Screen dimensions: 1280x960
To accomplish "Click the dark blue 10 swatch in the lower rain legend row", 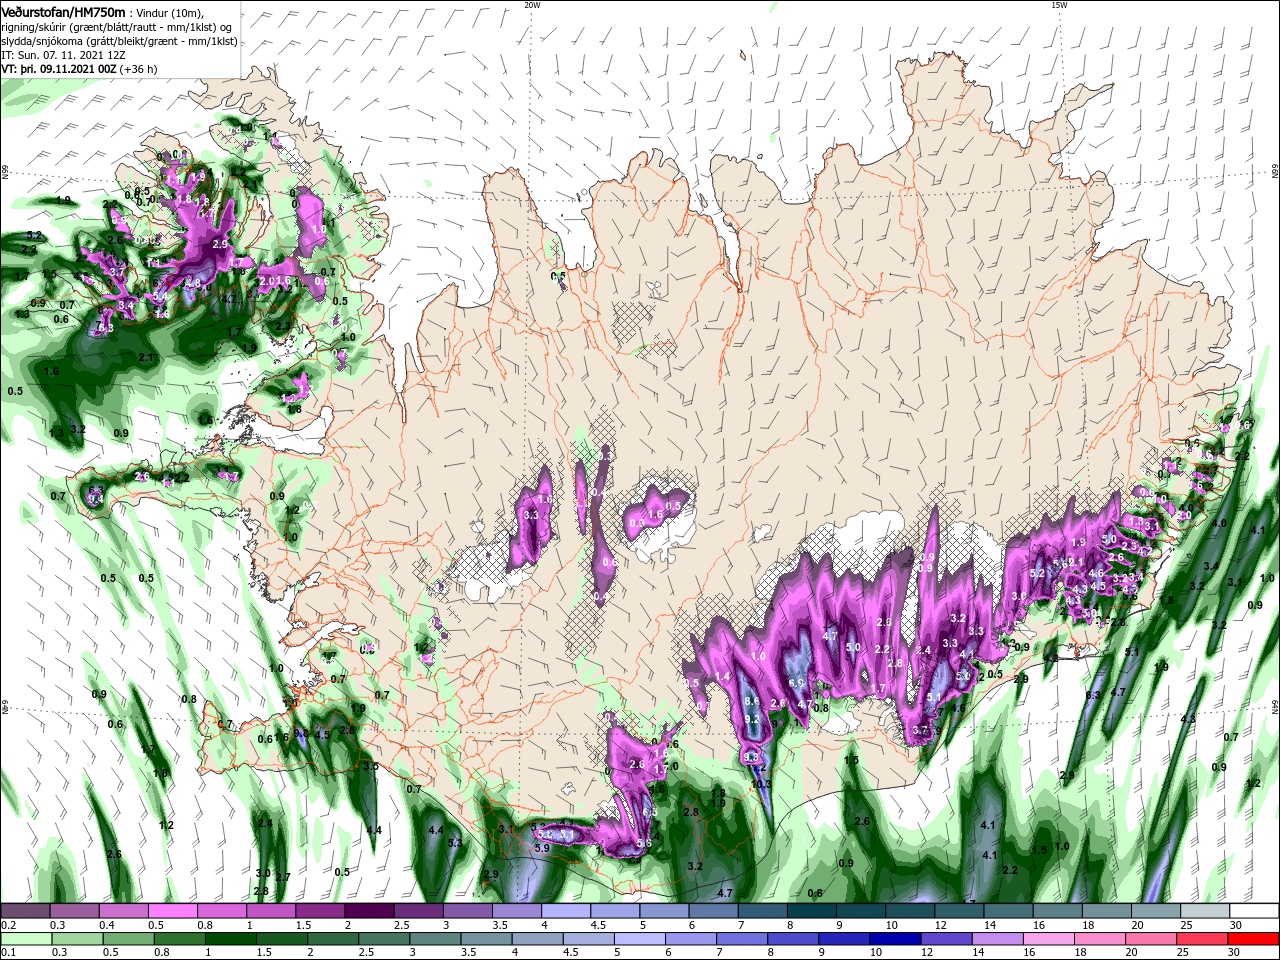I will click(x=894, y=939).
